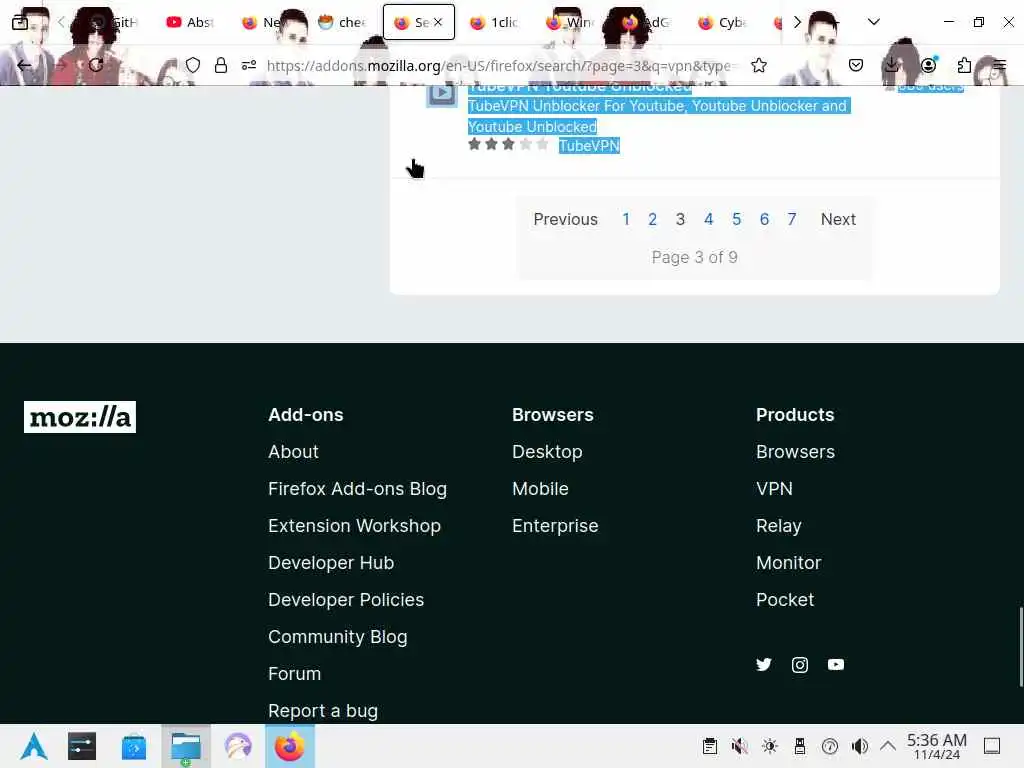Open Extension Workshop link
Image resolution: width=1024 pixels, height=768 pixels.
point(354,526)
